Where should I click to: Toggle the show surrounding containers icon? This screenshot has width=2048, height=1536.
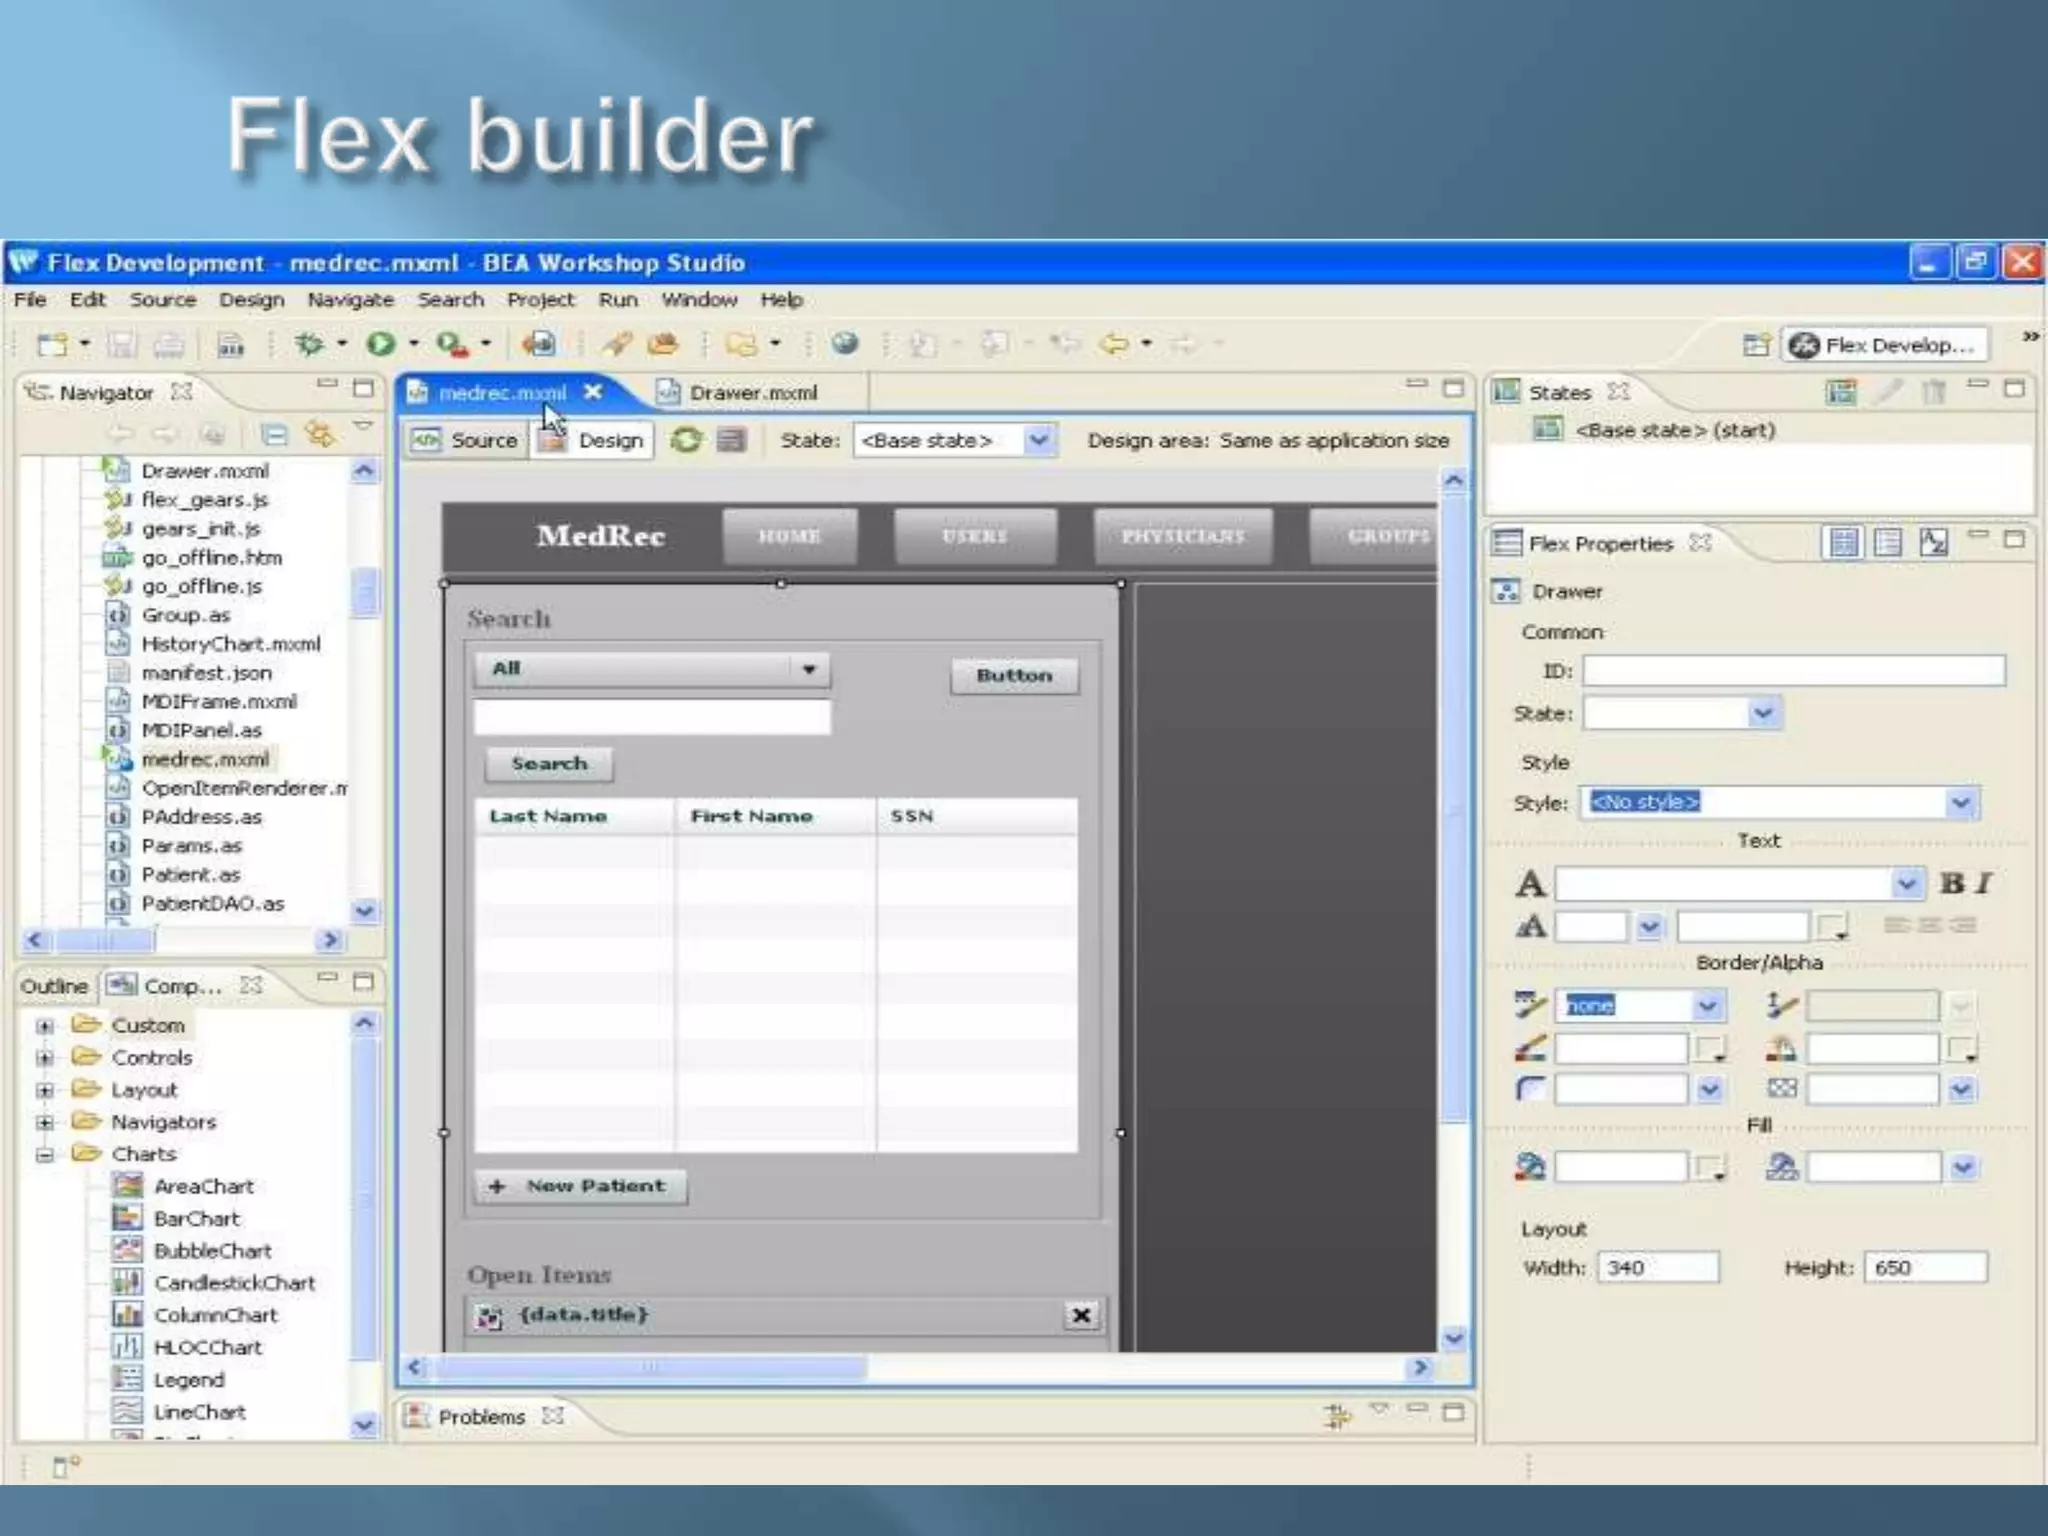click(732, 440)
